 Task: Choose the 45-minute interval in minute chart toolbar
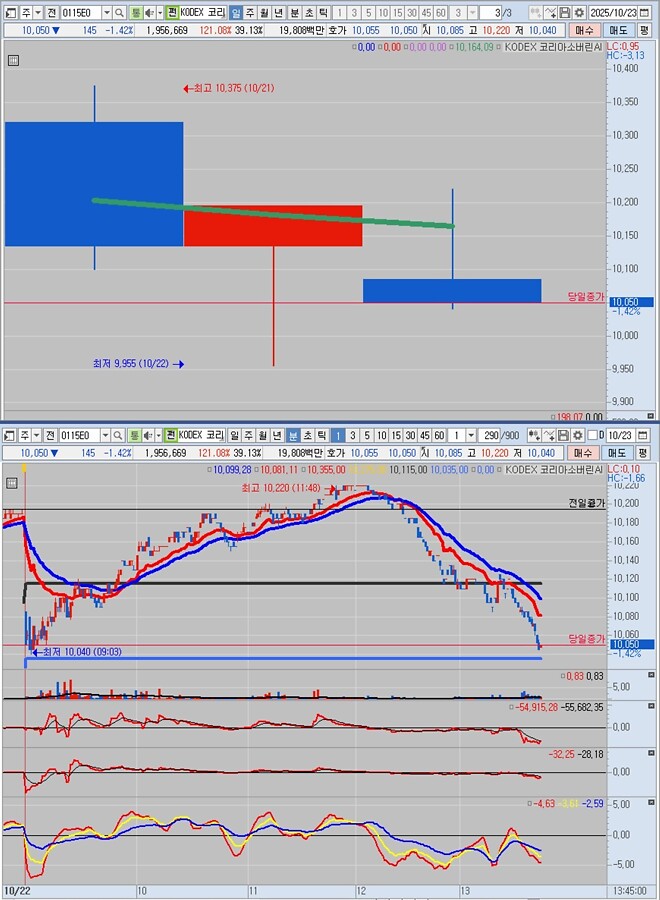pos(425,435)
